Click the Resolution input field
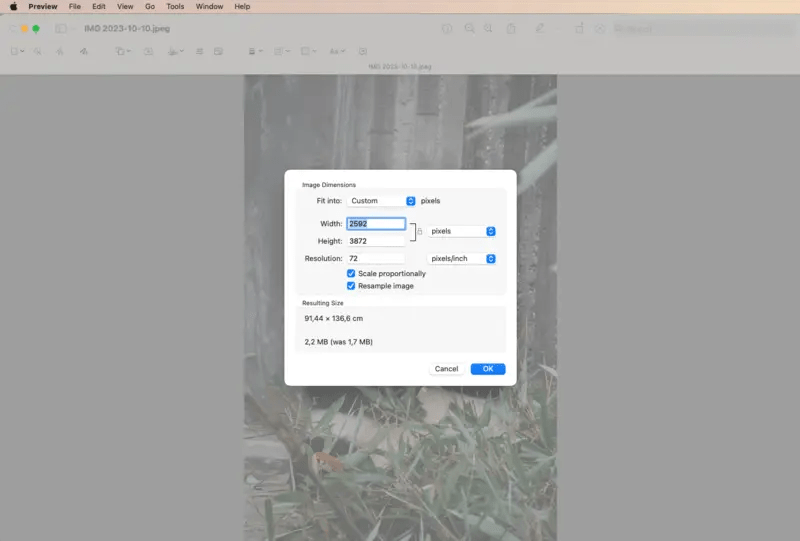 click(376, 258)
